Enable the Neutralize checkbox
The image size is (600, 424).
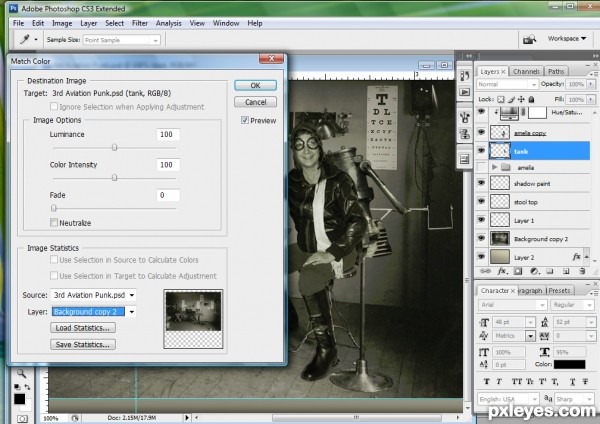tap(54, 222)
